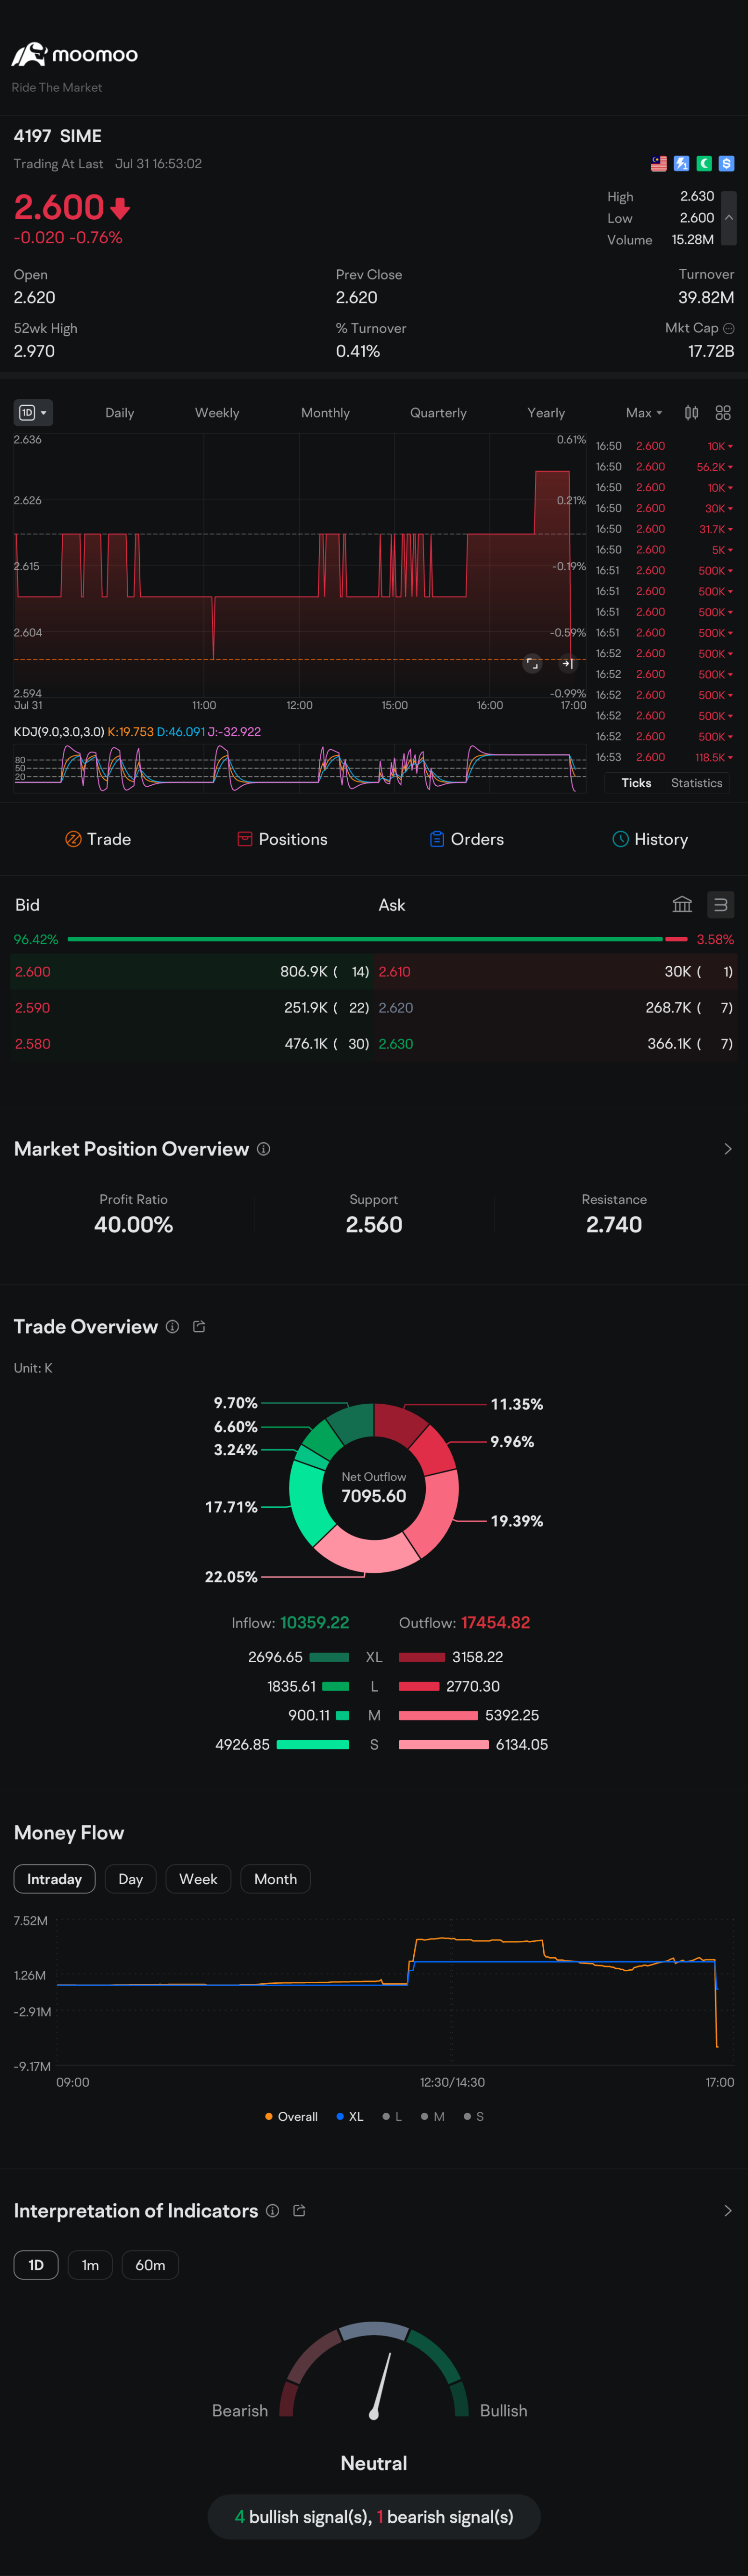Switch chart to Quarterly
Viewport: 748px width, 2576px height.
tap(438, 413)
